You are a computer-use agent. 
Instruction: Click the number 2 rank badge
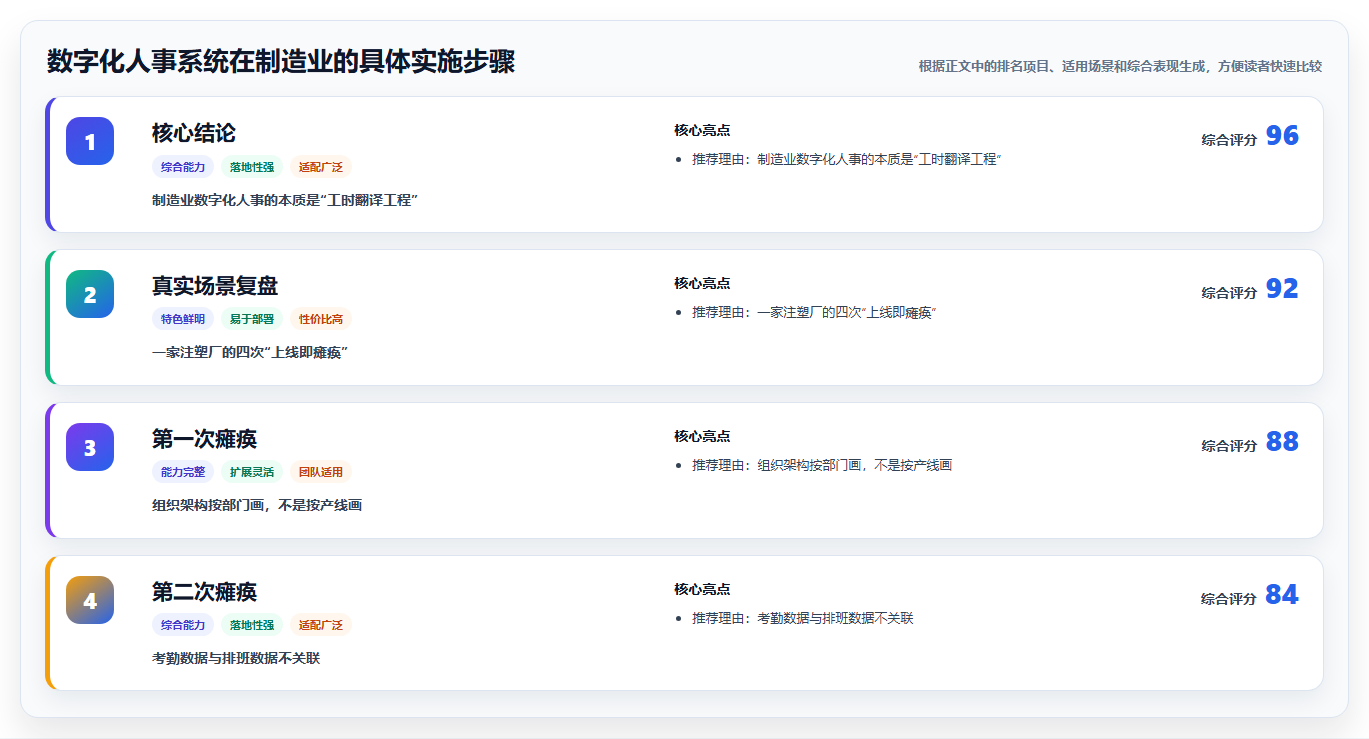(90, 294)
